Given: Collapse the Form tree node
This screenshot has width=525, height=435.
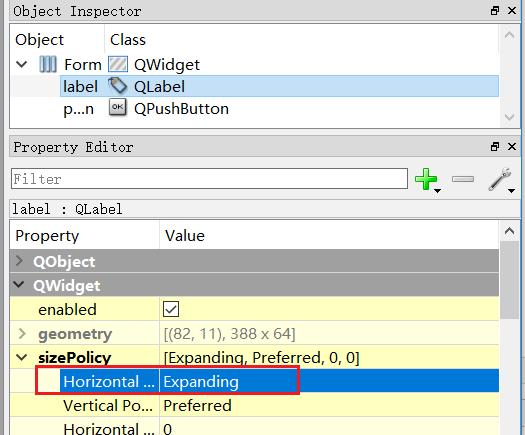Looking at the screenshot, I should click(x=21, y=64).
